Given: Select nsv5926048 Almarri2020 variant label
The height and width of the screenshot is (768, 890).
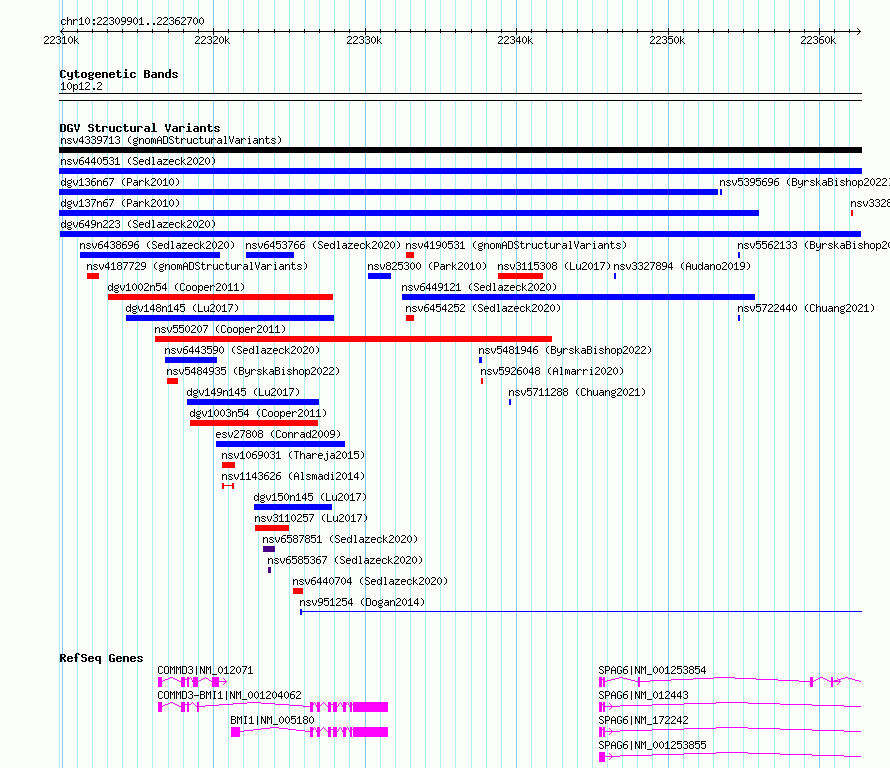Looking at the screenshot, I should pos(552,371).
